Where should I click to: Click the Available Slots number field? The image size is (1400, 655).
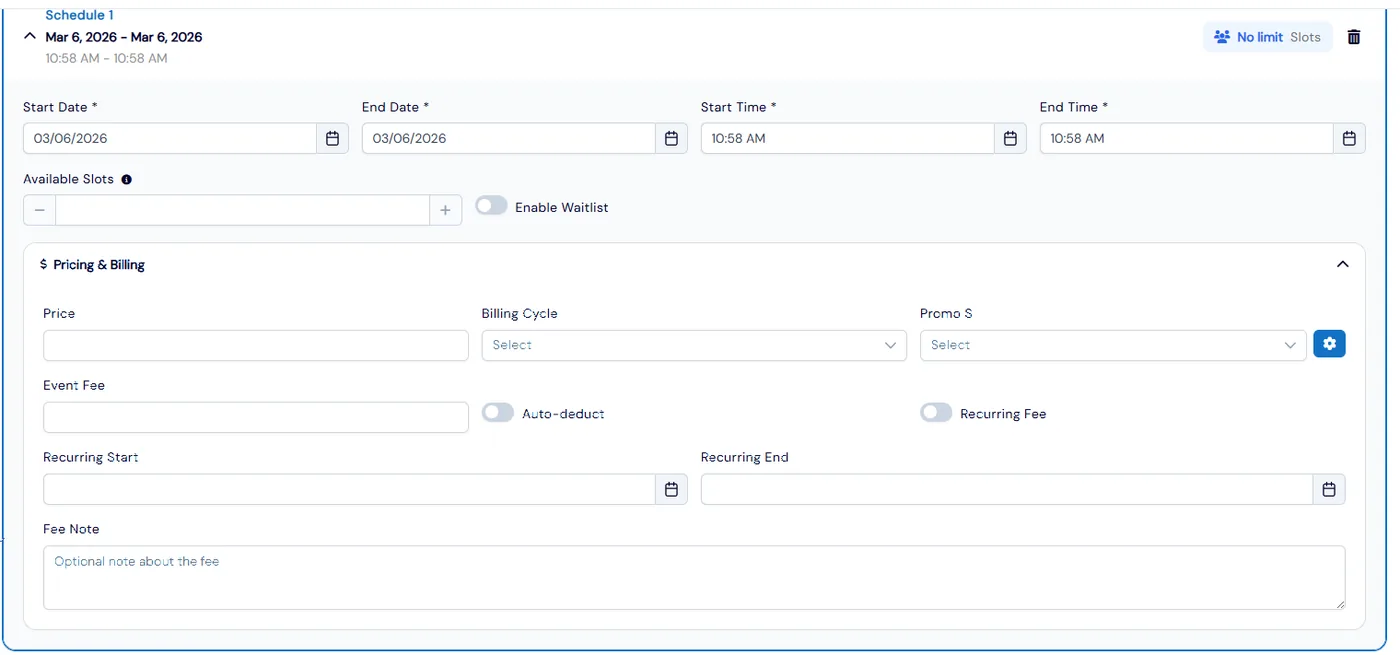243,210
